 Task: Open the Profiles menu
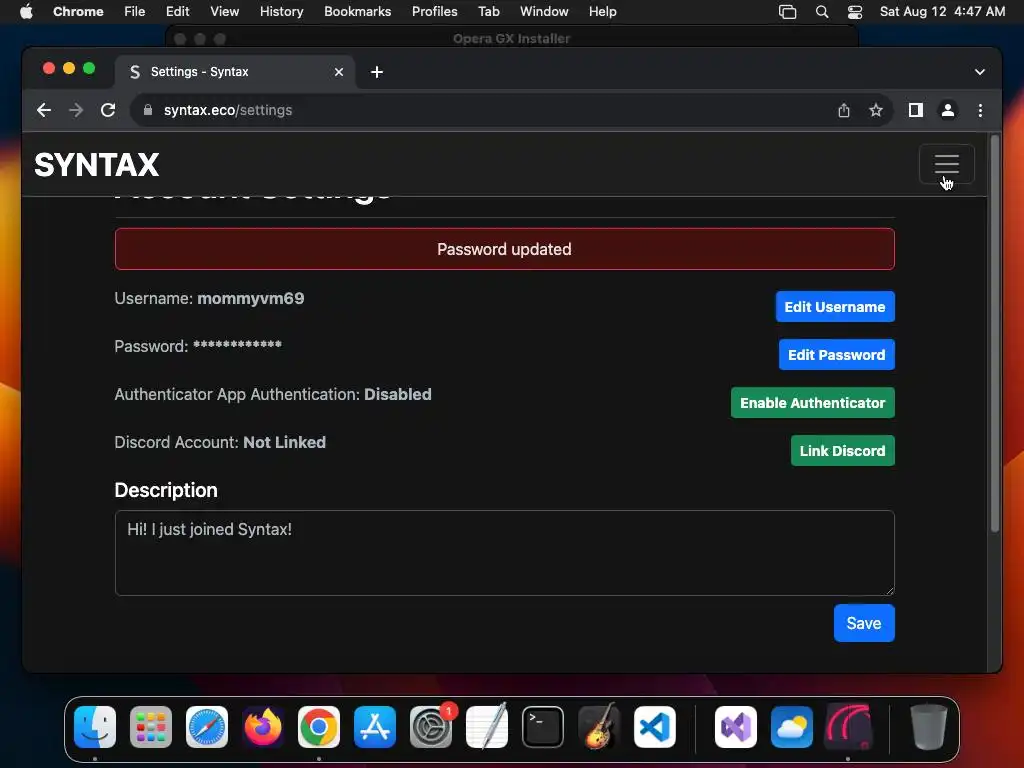pos(434,12)
